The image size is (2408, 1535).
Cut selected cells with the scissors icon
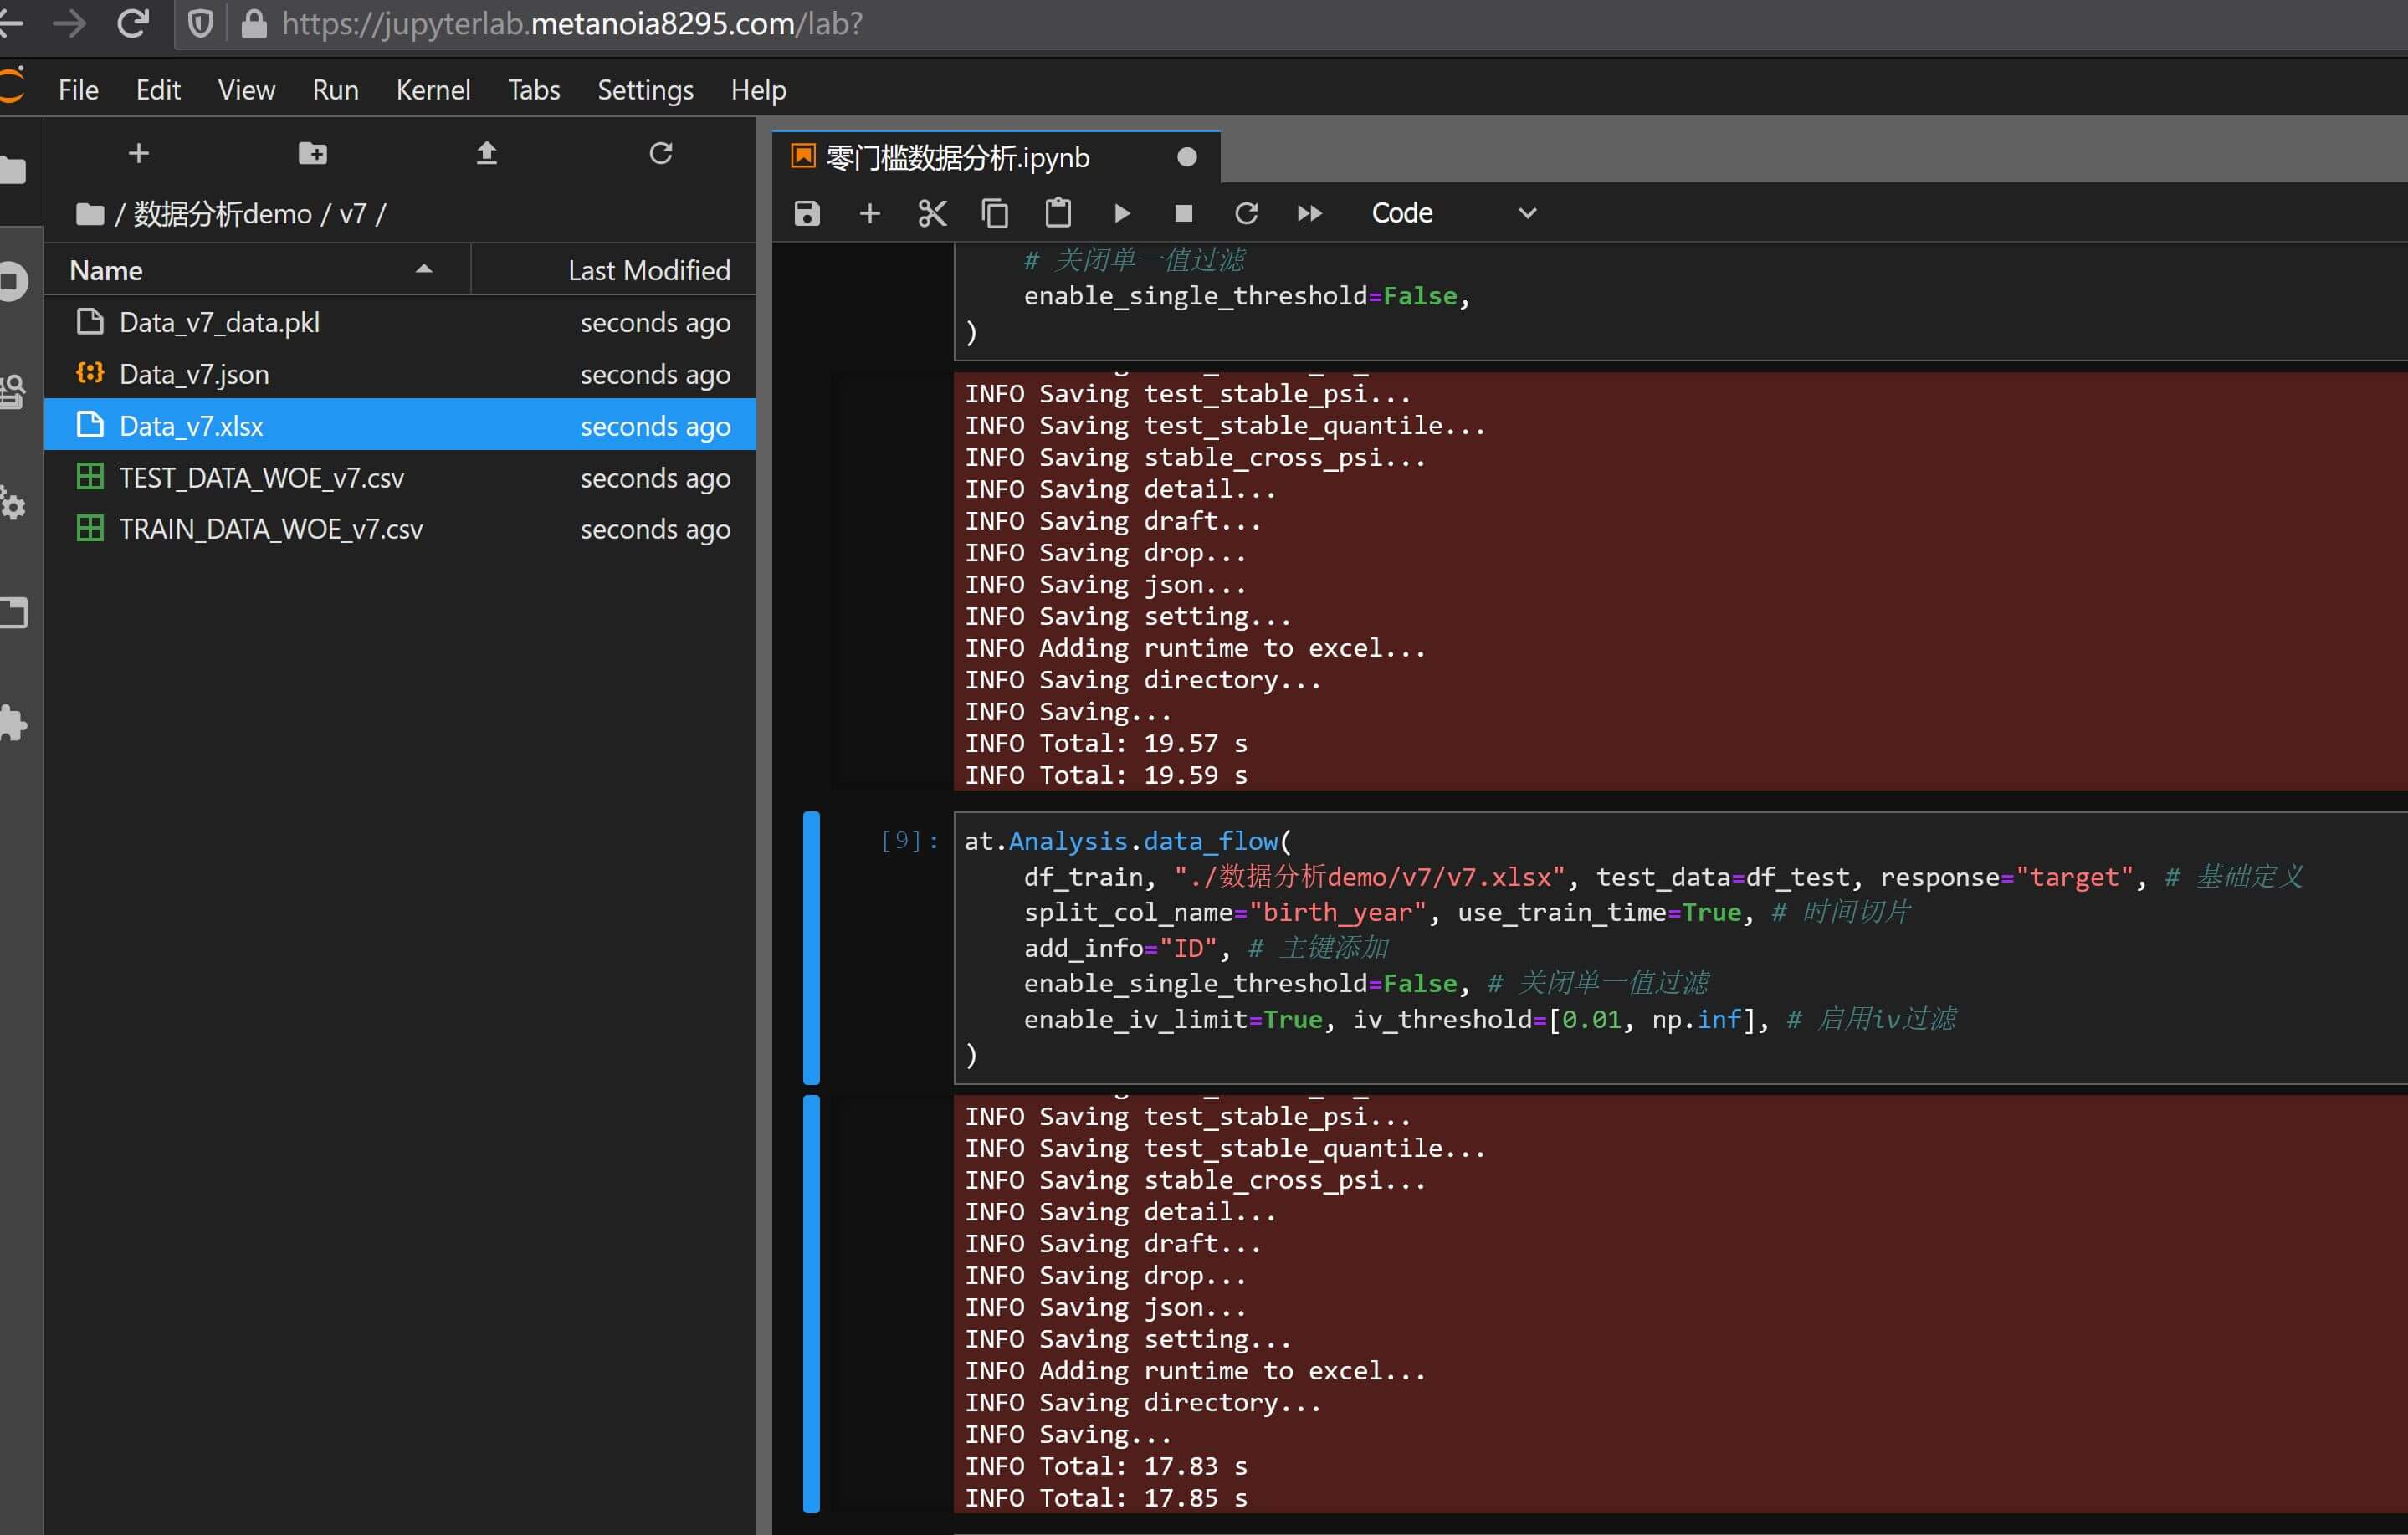pyautogui.click(x=932, y=213)
